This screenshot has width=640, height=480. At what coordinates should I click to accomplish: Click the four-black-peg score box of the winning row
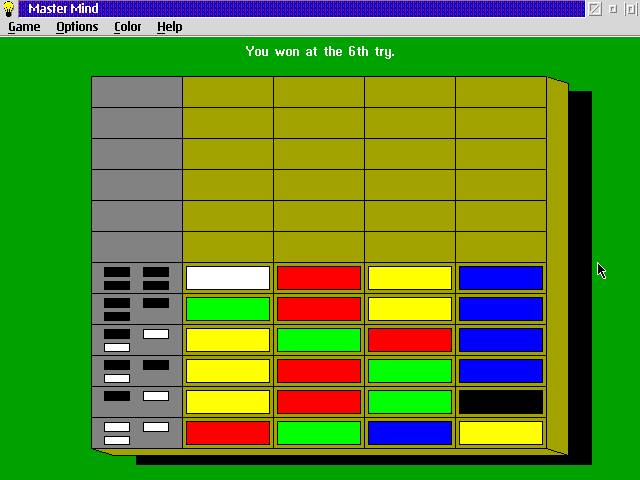(x=137, y=278)
